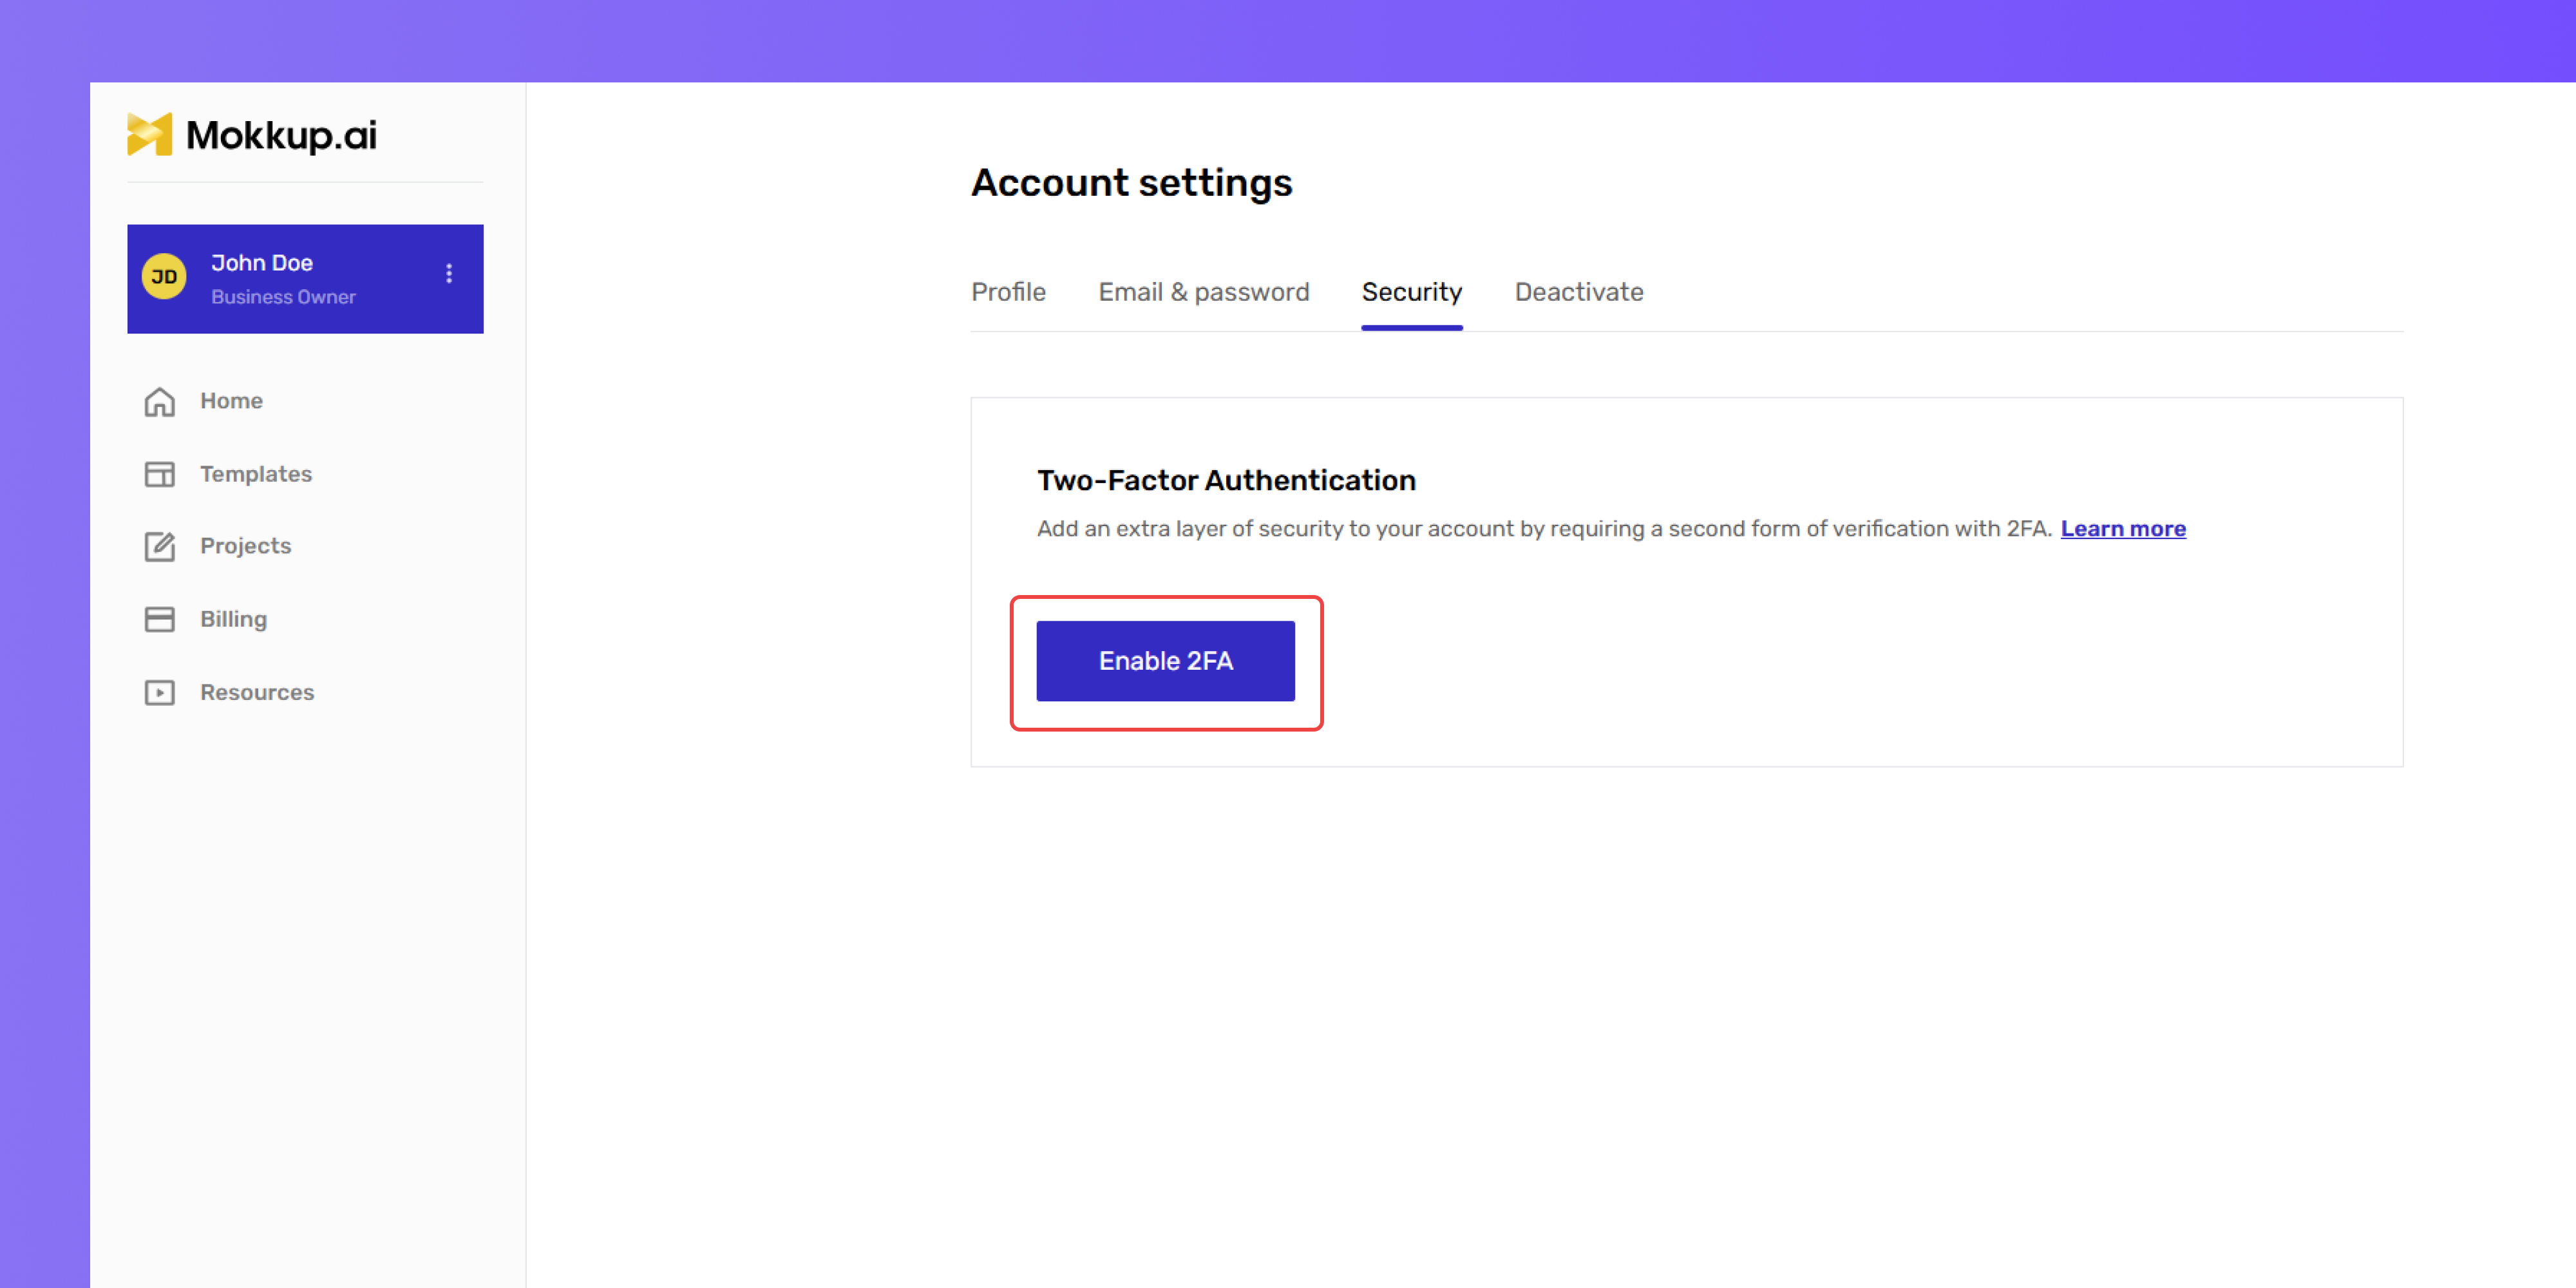Switch to the Profile tab
Screen dimensions: 2576x1288
pos(1008,292)
